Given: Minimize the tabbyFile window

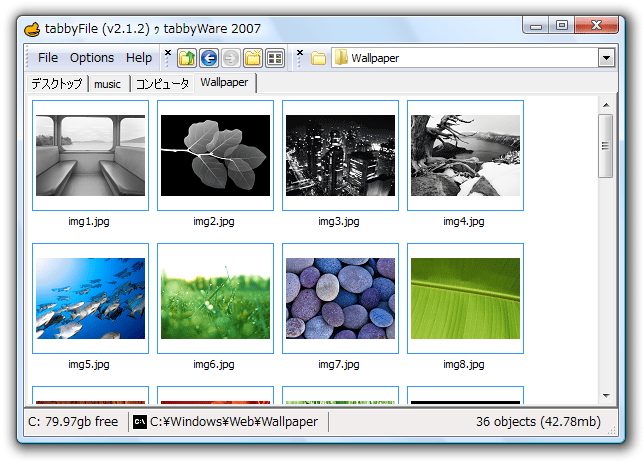Looking at the screenshot, I should (x=536, y=26).
